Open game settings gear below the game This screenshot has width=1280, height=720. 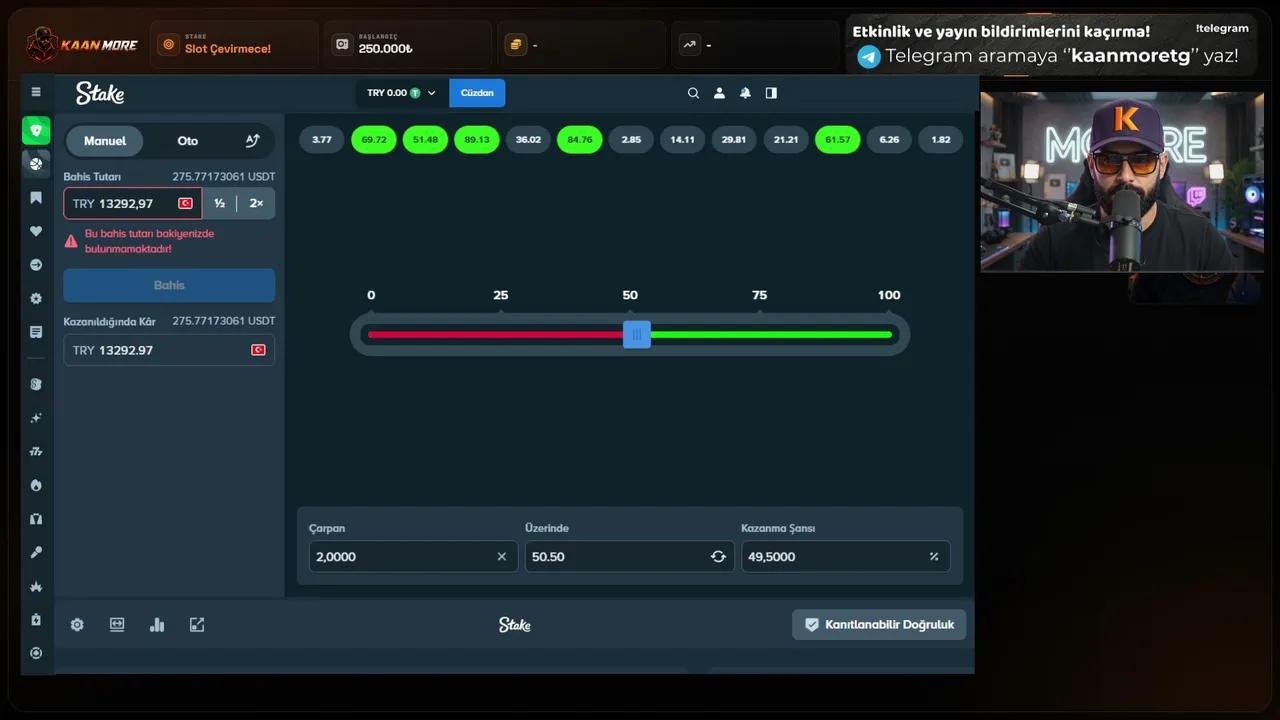77,625
